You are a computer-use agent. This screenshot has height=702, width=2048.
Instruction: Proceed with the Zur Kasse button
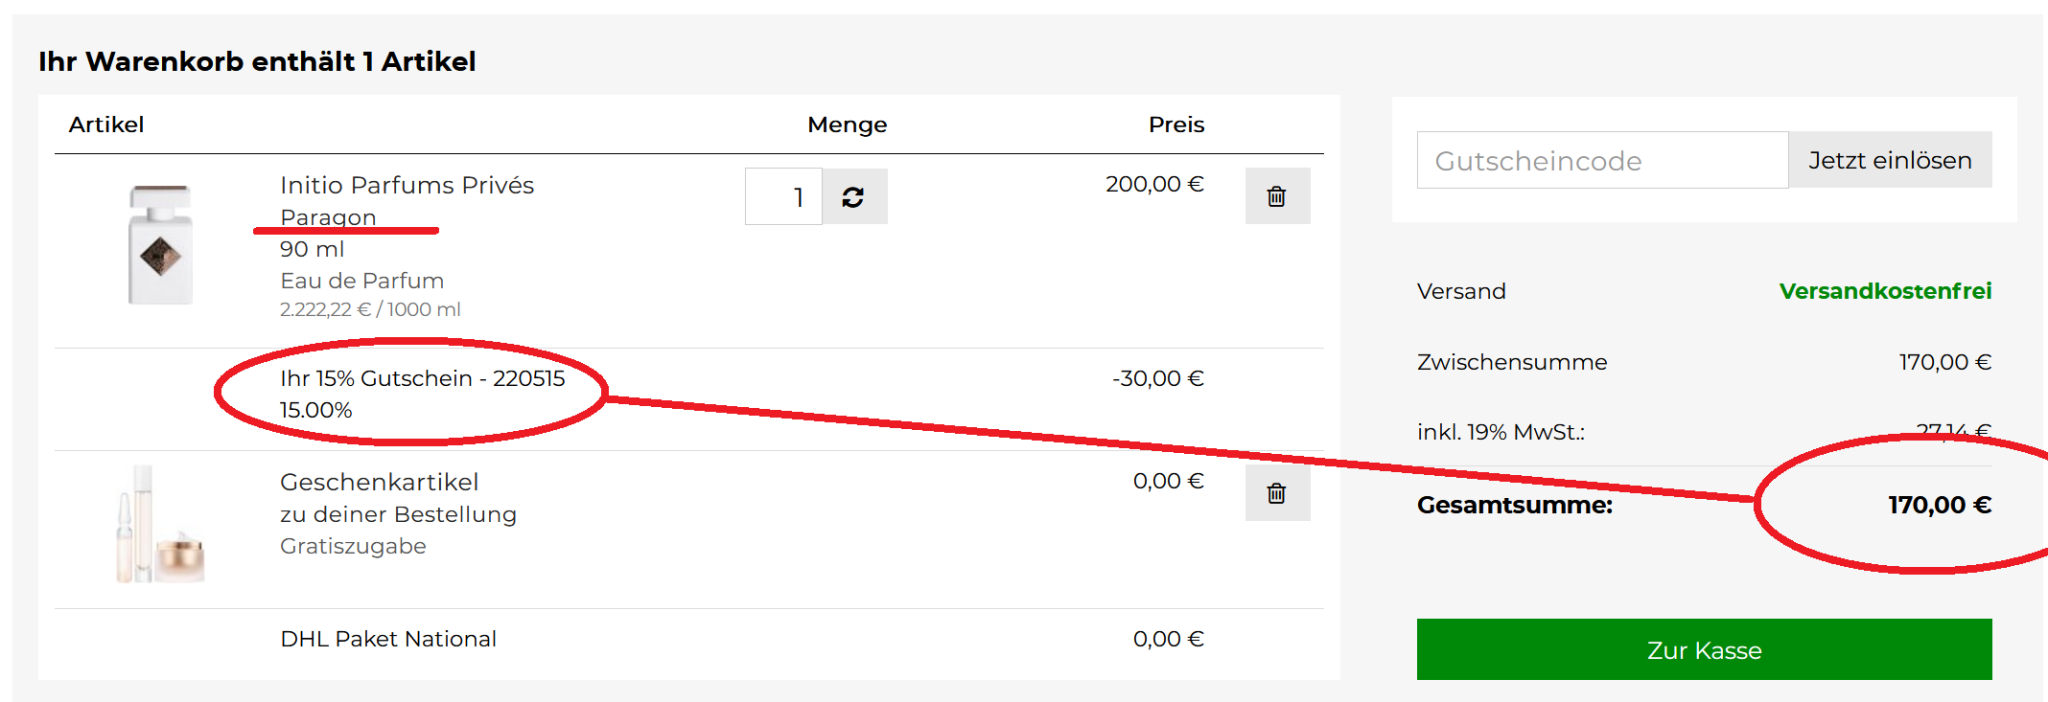click(x=1703, y=650)
